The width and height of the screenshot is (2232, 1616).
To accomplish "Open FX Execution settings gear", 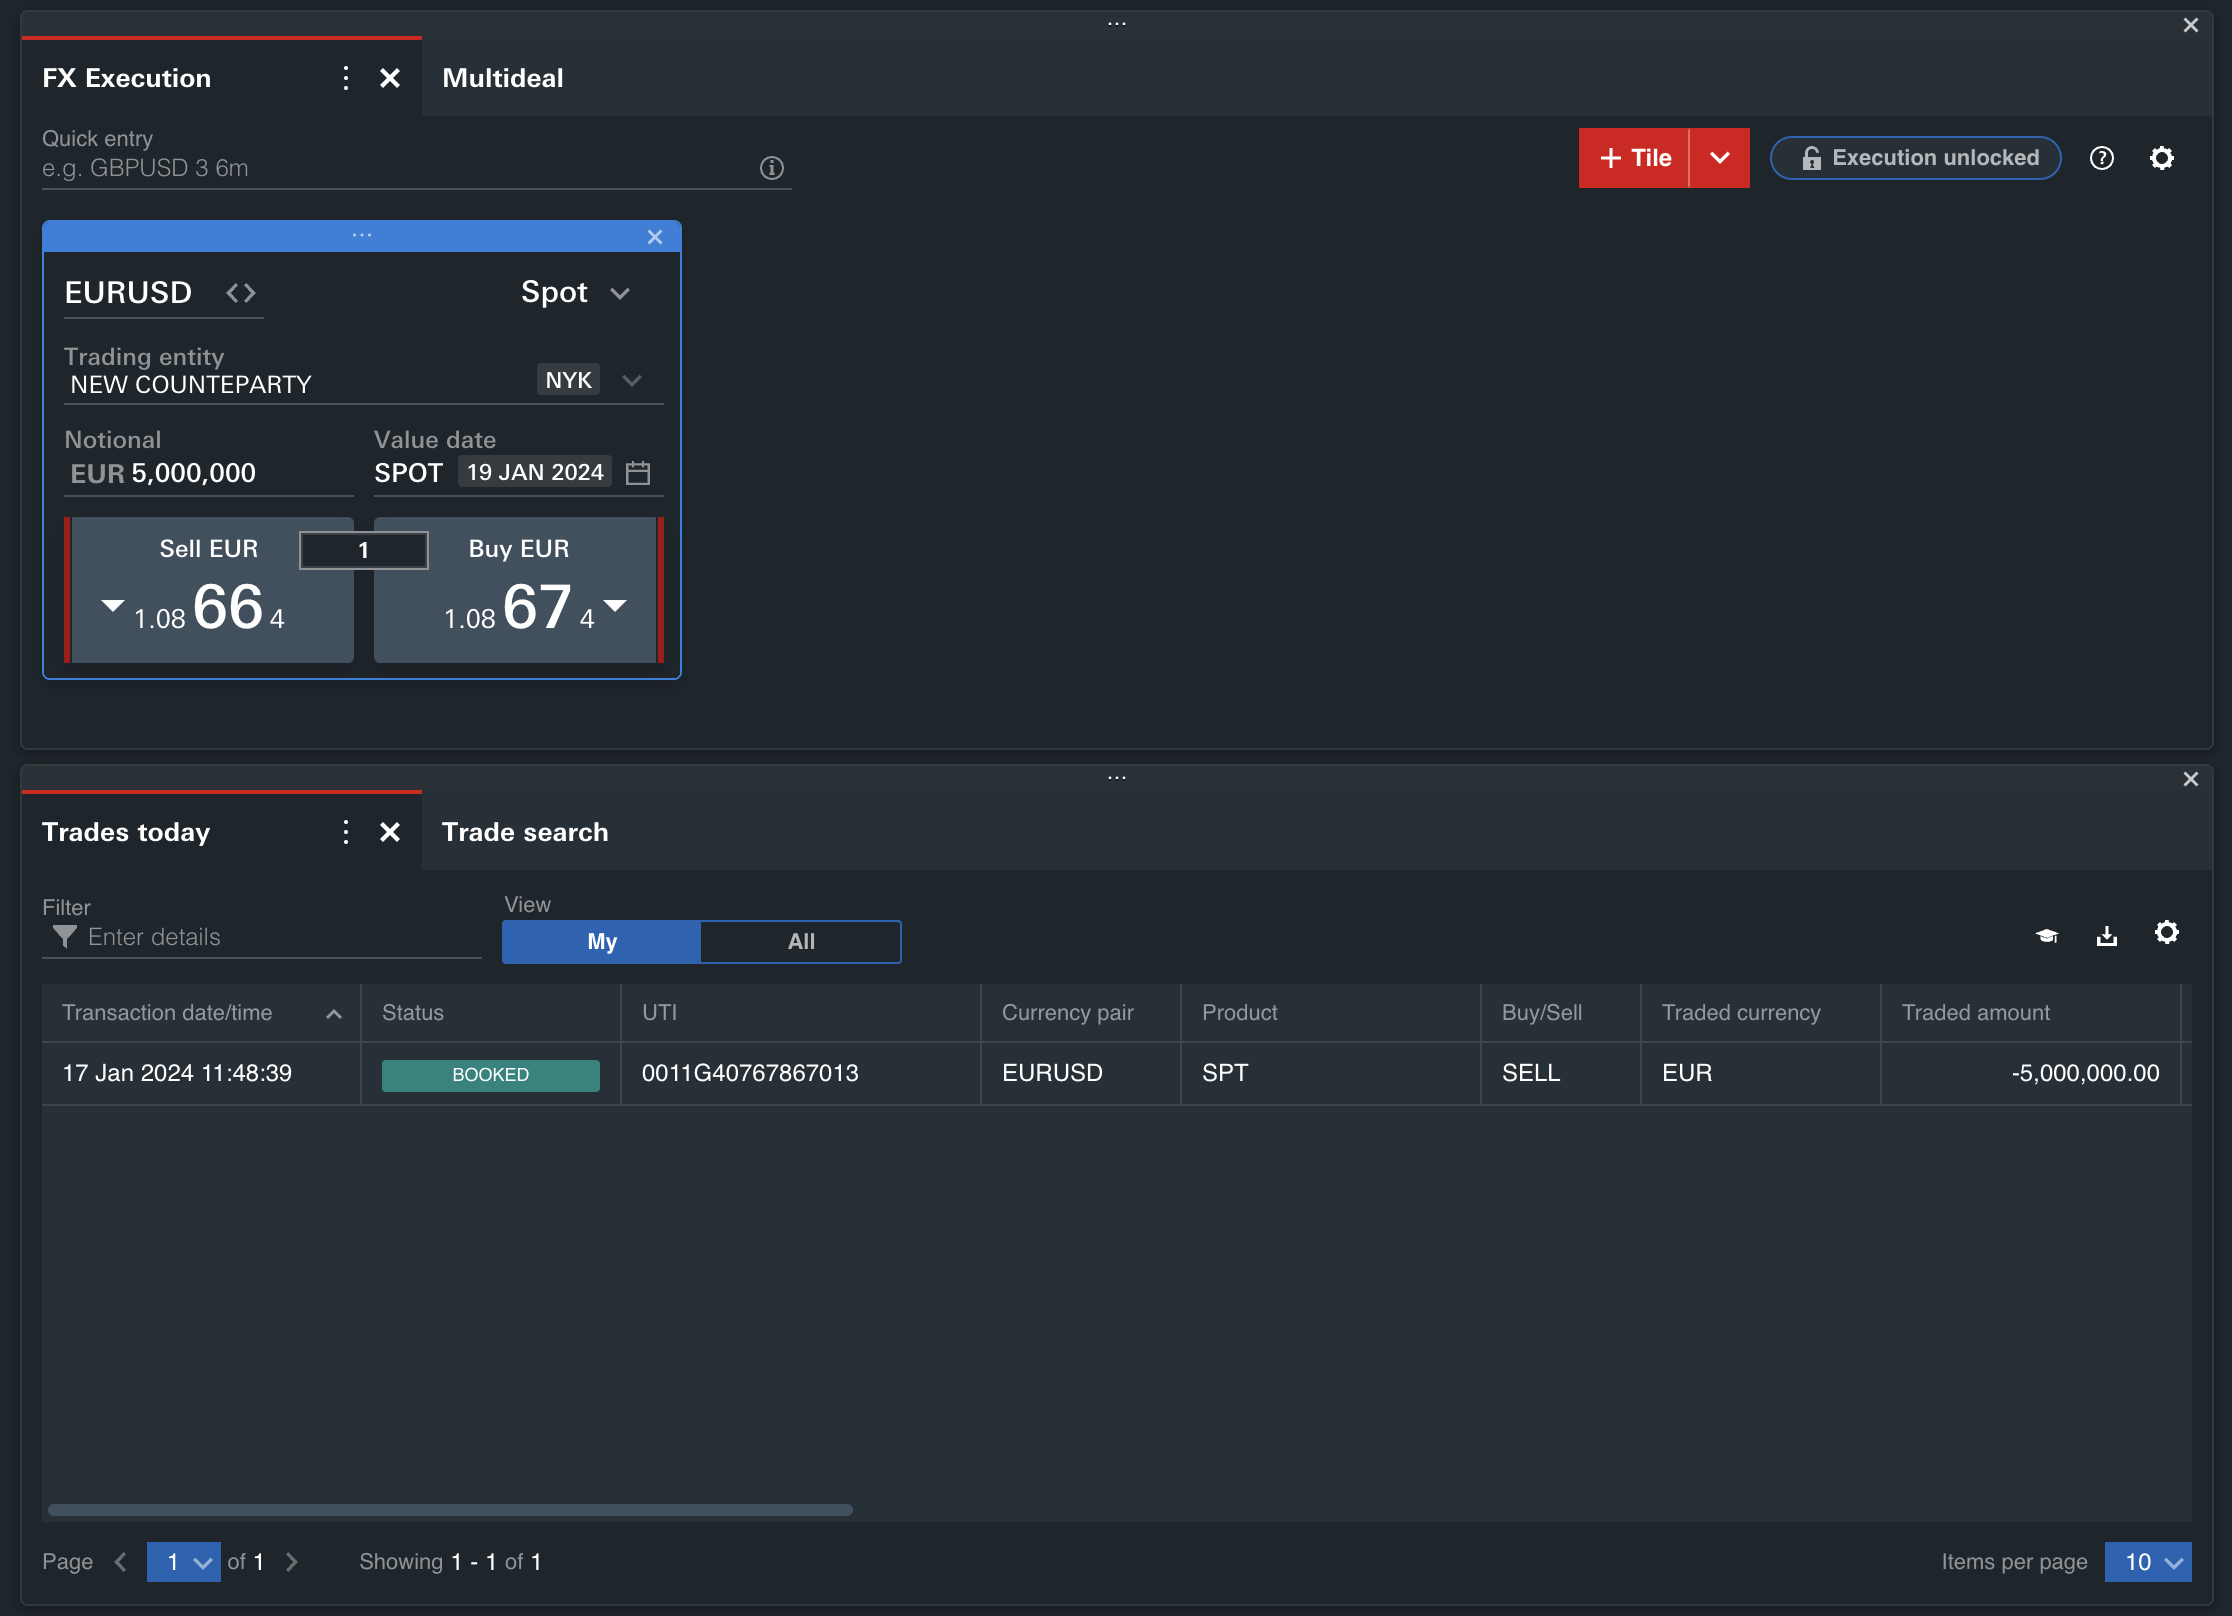I will click(x=2162, y=158).
